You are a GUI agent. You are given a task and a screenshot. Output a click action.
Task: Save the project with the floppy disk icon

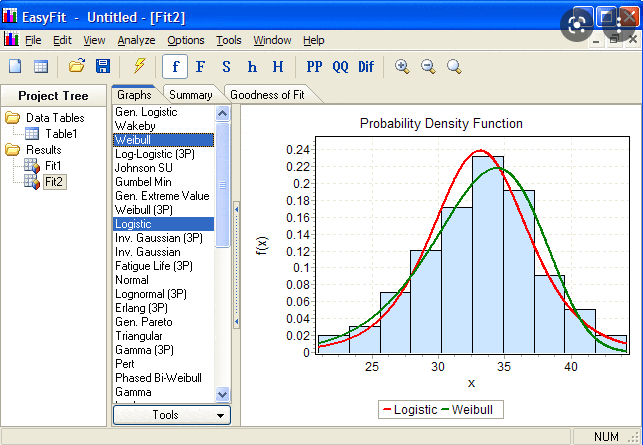coord(103,66)
